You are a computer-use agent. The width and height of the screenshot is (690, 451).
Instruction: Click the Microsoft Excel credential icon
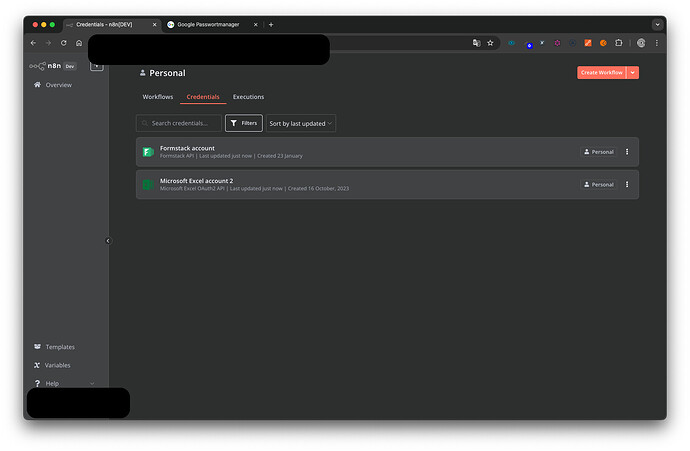point(148,184)
